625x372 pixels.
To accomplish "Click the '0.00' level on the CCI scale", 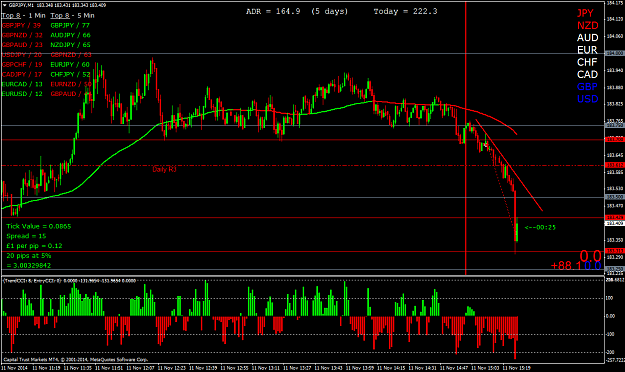I will pos(610,316).
